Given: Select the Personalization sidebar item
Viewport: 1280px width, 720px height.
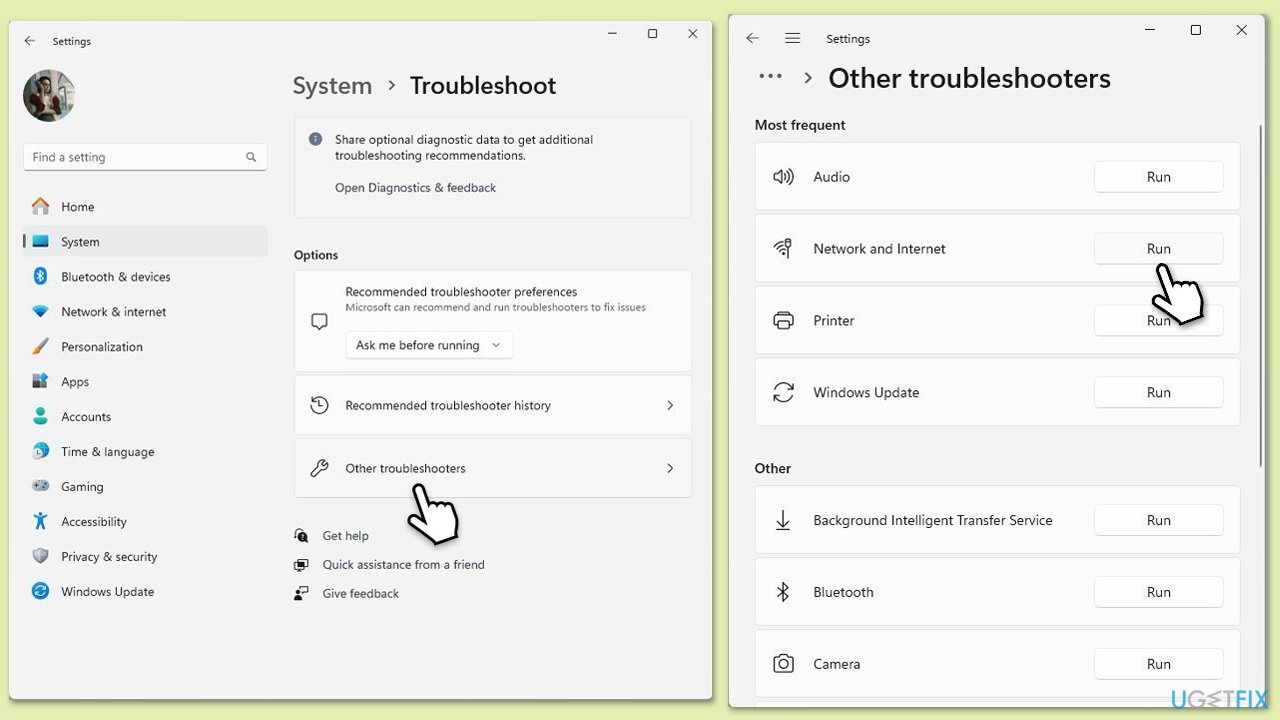Looking at the screenshot, I should click(101, 347).
